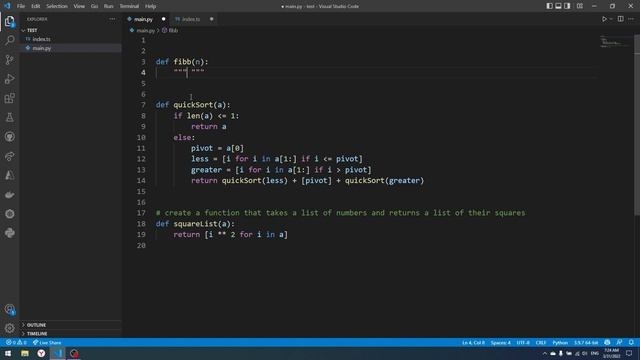
Task: Open the Selection menu
Action: pos(57,6)
